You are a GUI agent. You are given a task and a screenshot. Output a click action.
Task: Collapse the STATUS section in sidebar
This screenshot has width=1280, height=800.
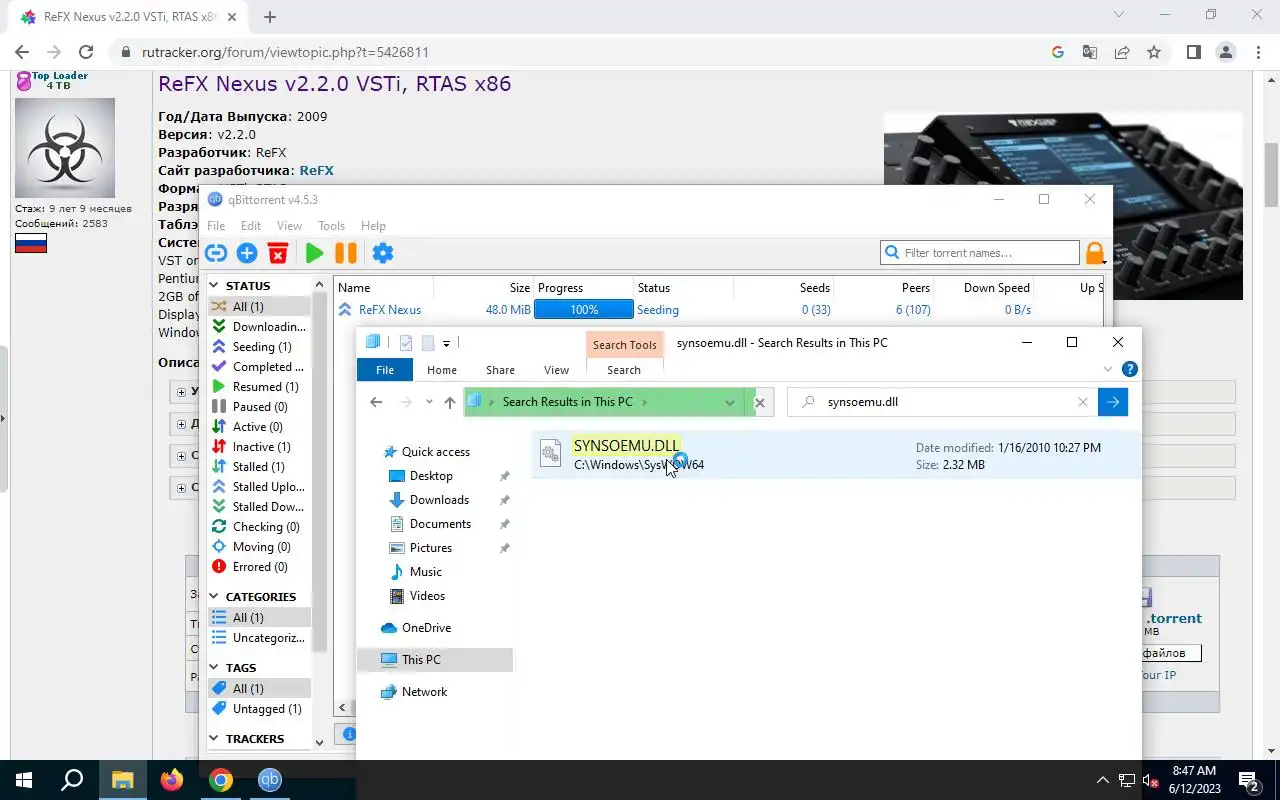(214, 286)
